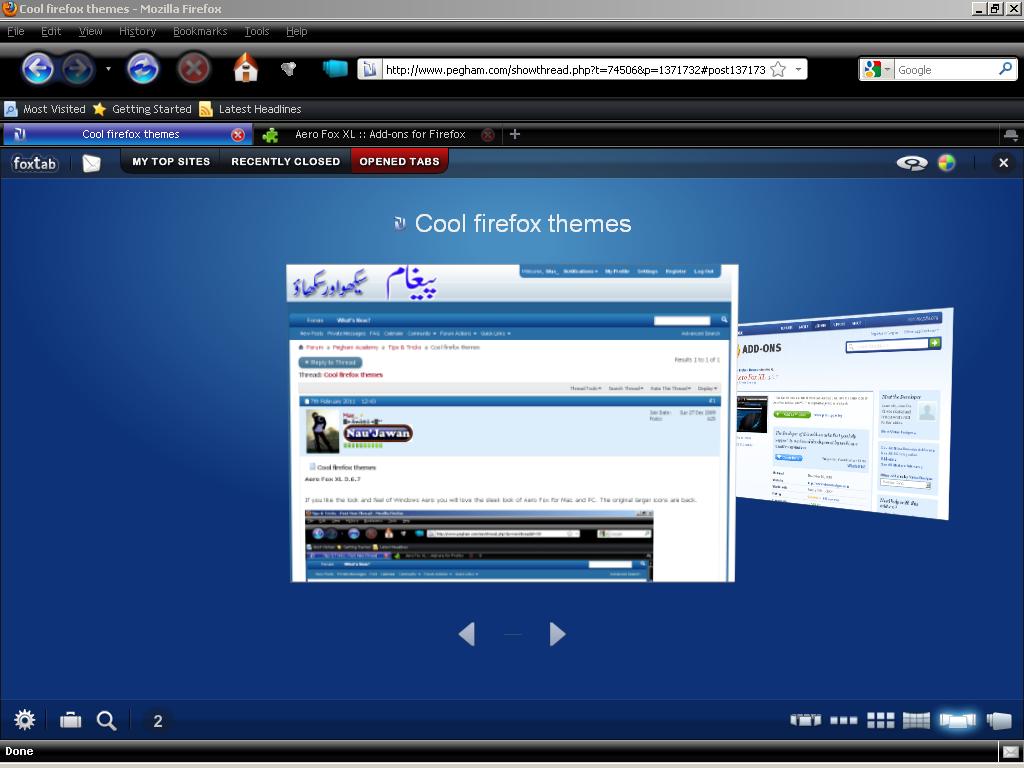Switch to MY TOP SITES view
This screenshot has width=1024, height=768.
point(171,161)
